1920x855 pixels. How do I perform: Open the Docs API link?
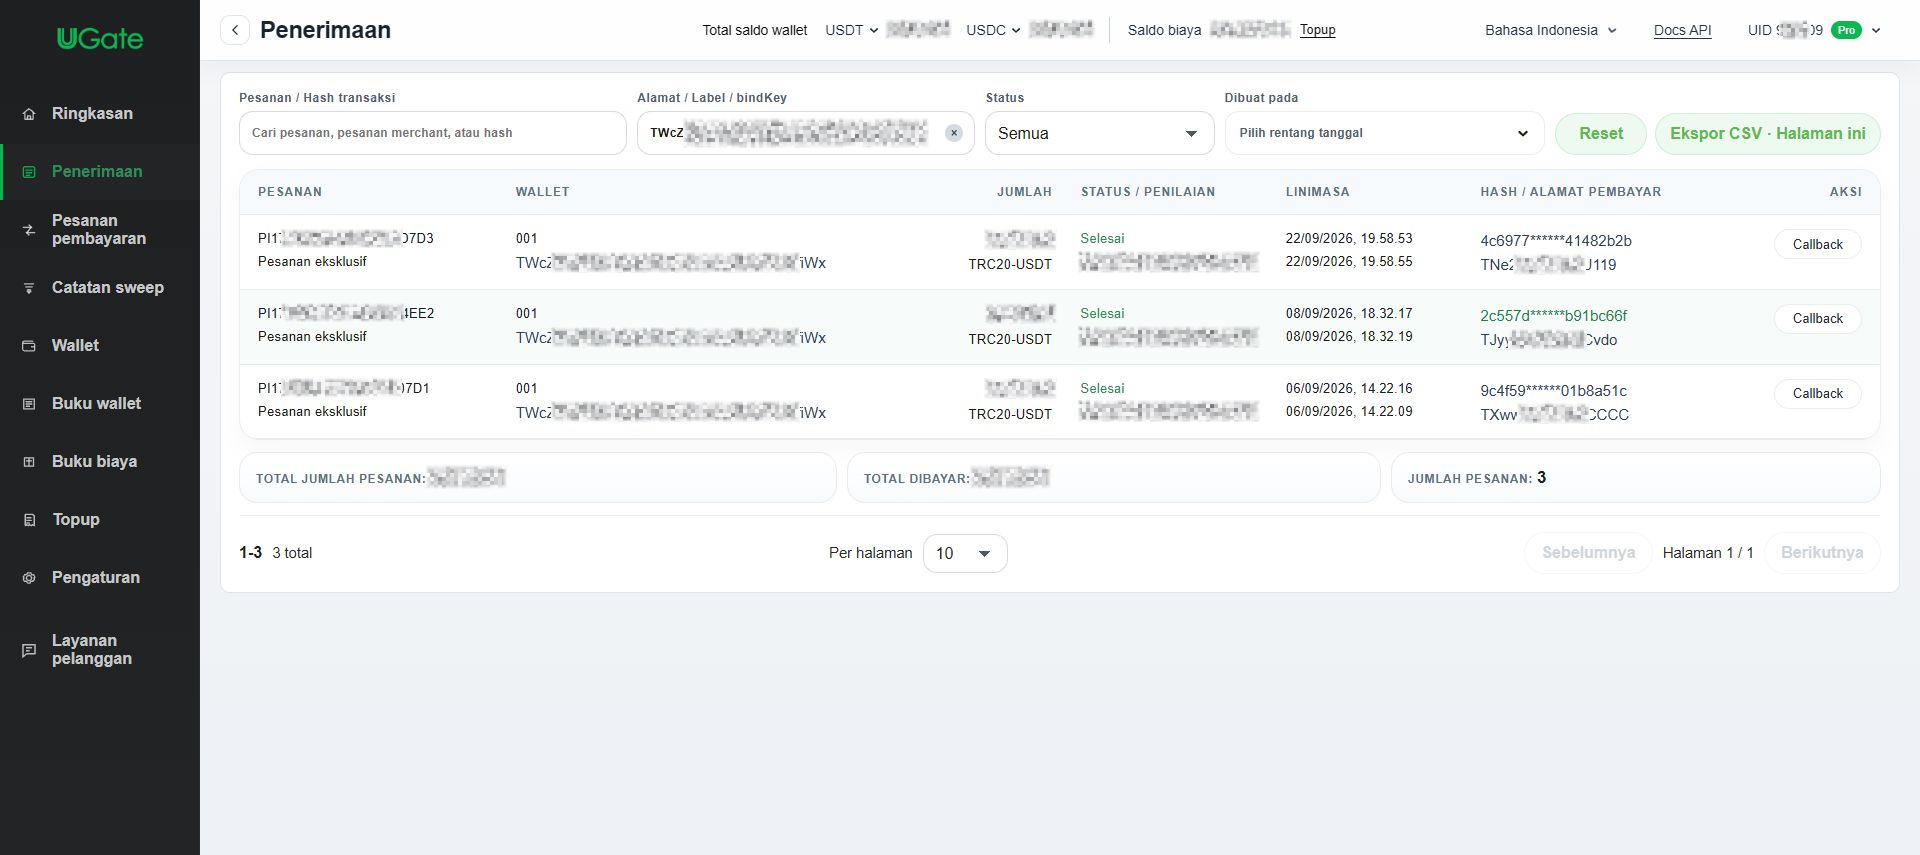[x=1682, y=30]
